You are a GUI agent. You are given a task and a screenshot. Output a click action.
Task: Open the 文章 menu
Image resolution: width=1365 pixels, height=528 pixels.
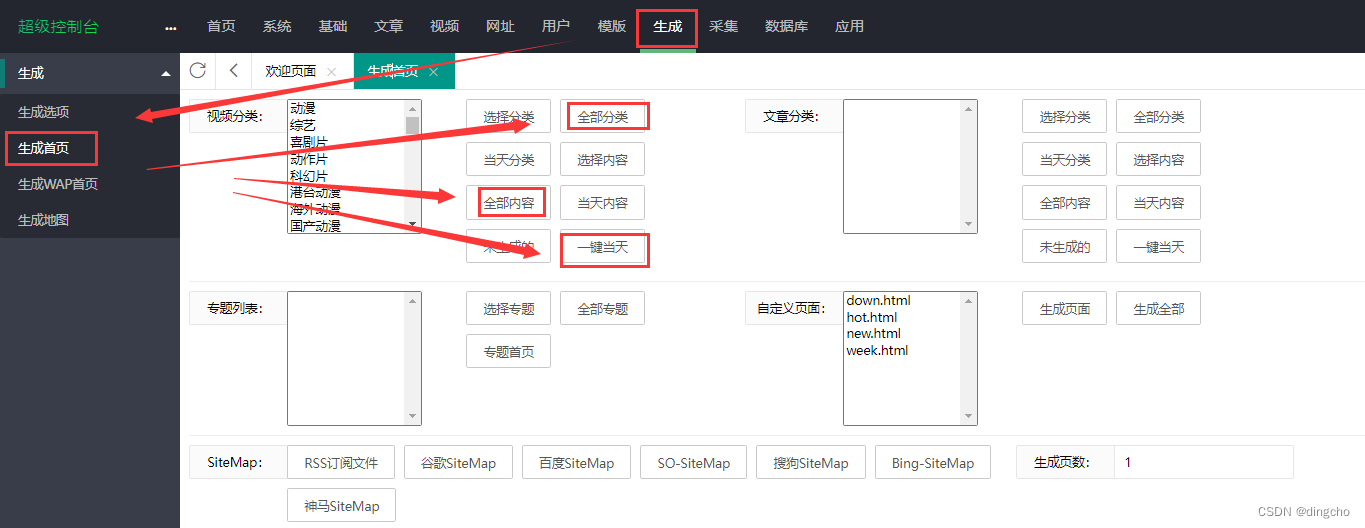click(x=389, y=26)
